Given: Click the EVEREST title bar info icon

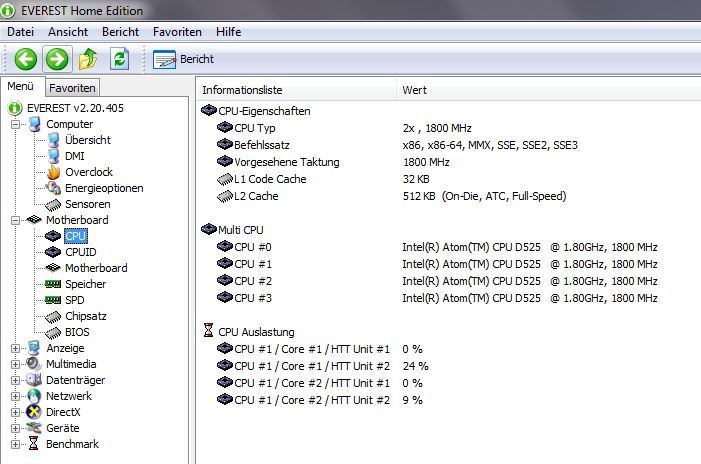Looking at the screenshot, I should pos(8,10).
